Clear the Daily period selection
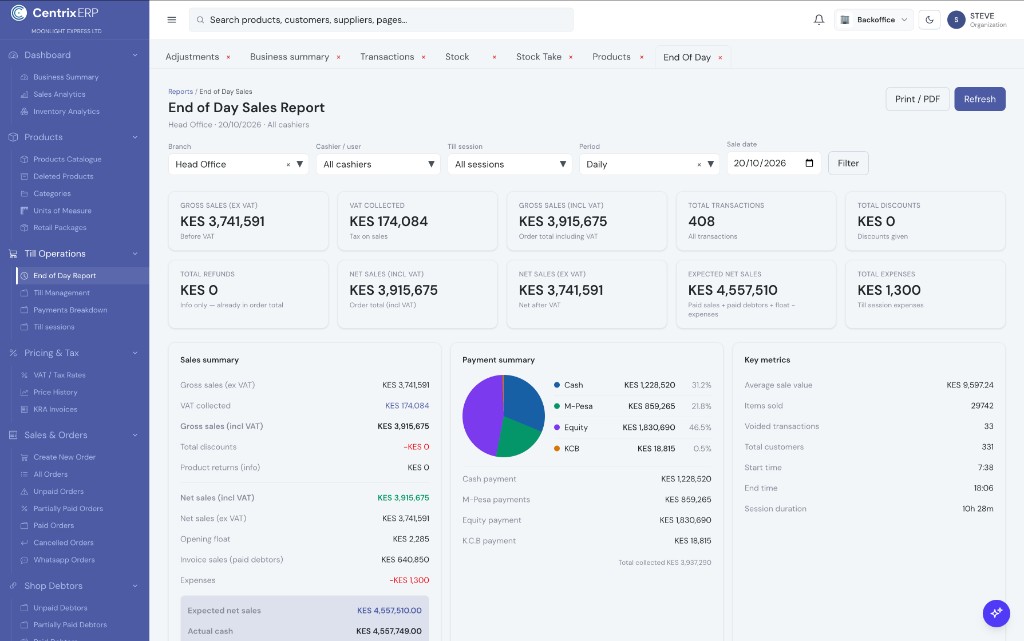 point(699,164)
